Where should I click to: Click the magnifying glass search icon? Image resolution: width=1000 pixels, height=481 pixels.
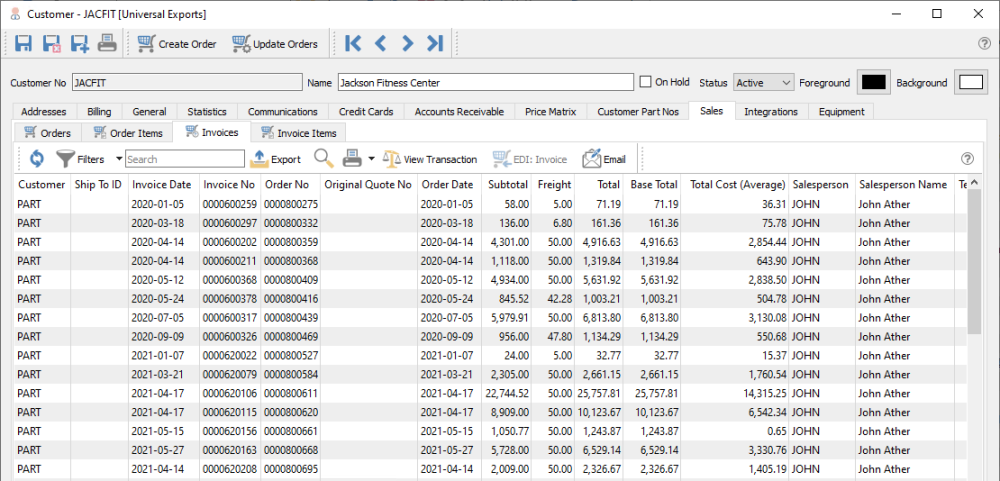323,158
